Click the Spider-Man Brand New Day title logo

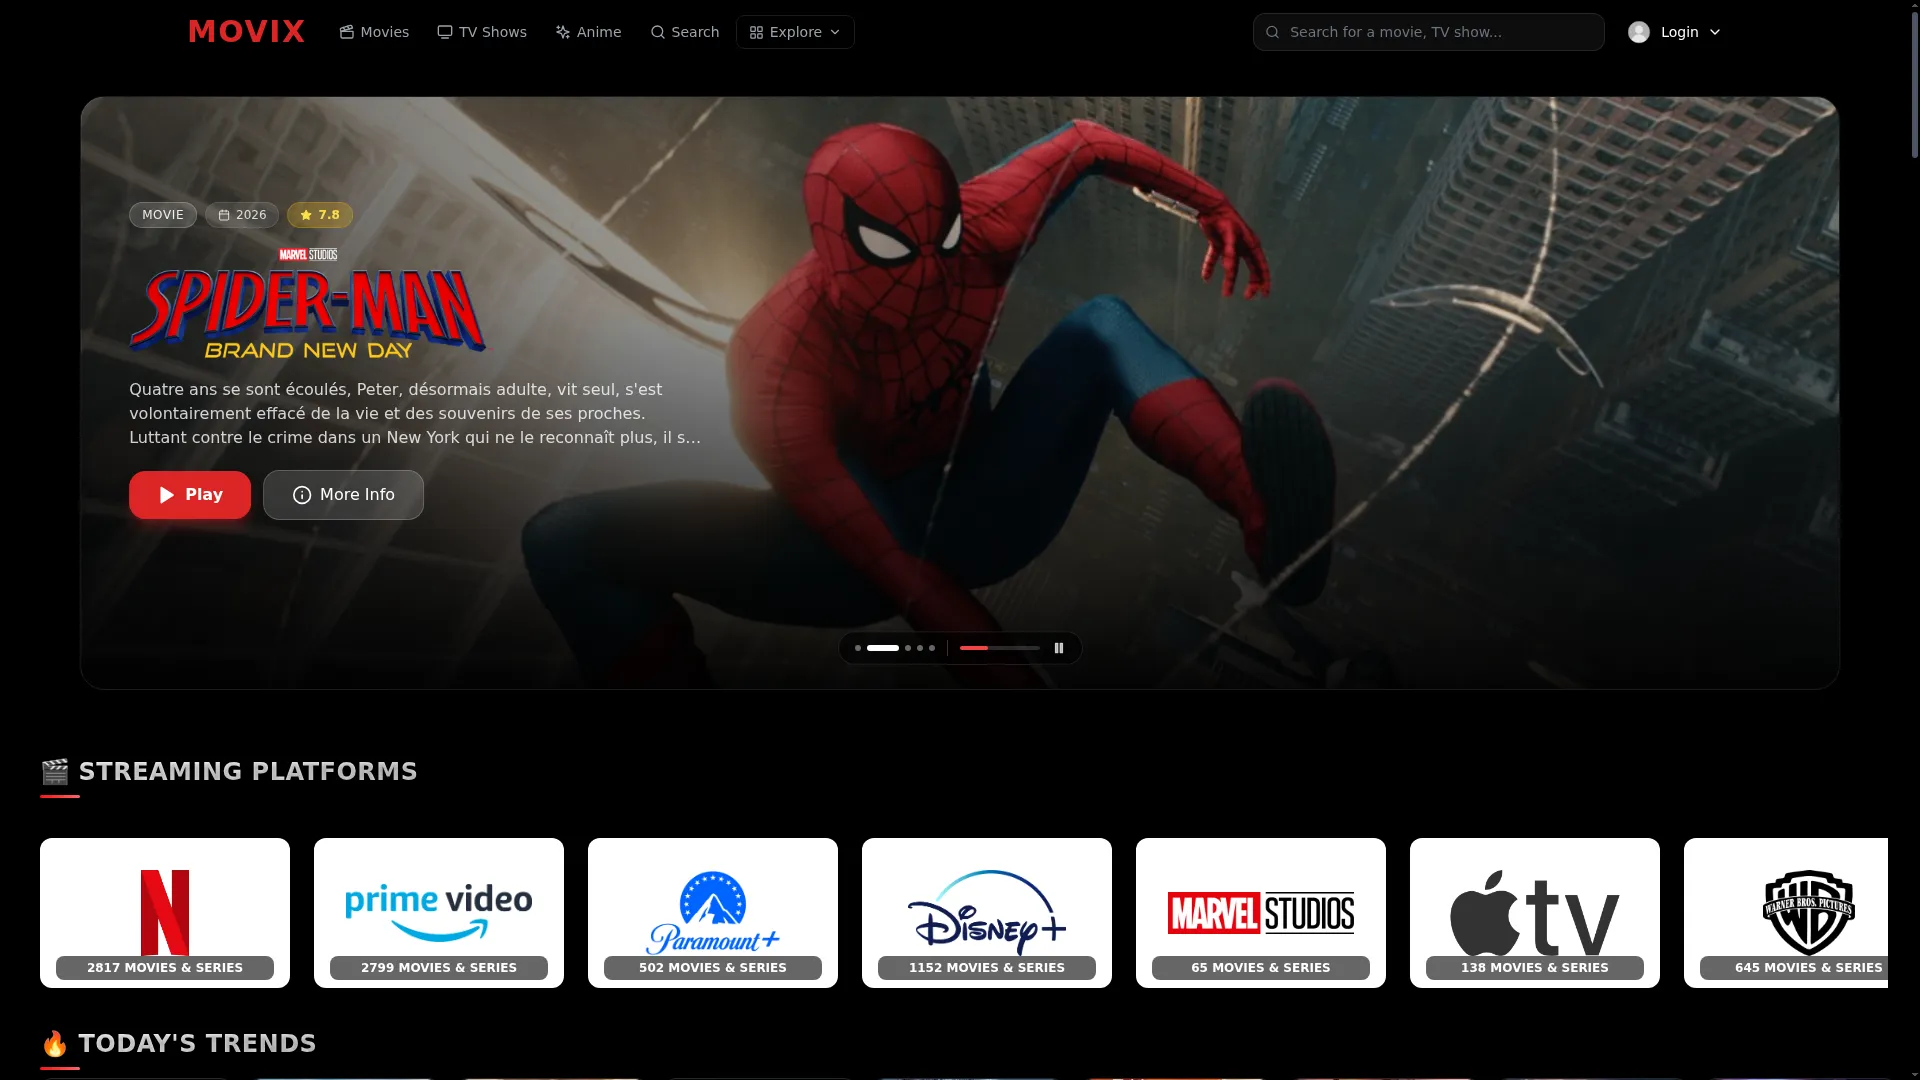point(307,304)
